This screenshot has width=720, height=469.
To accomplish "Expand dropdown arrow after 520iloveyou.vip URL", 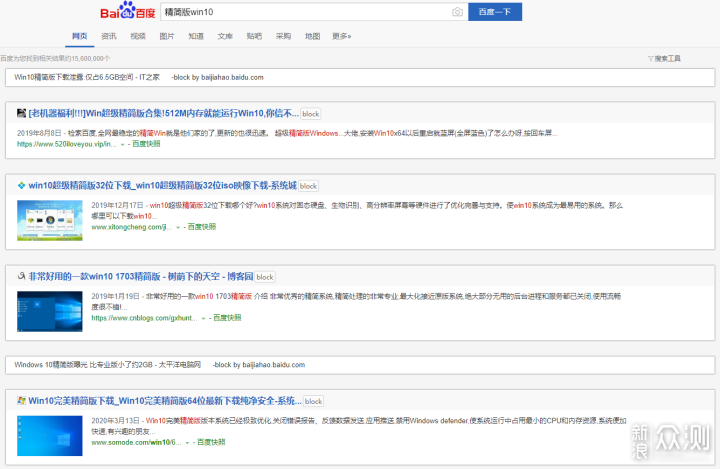I will pos(123,145).
